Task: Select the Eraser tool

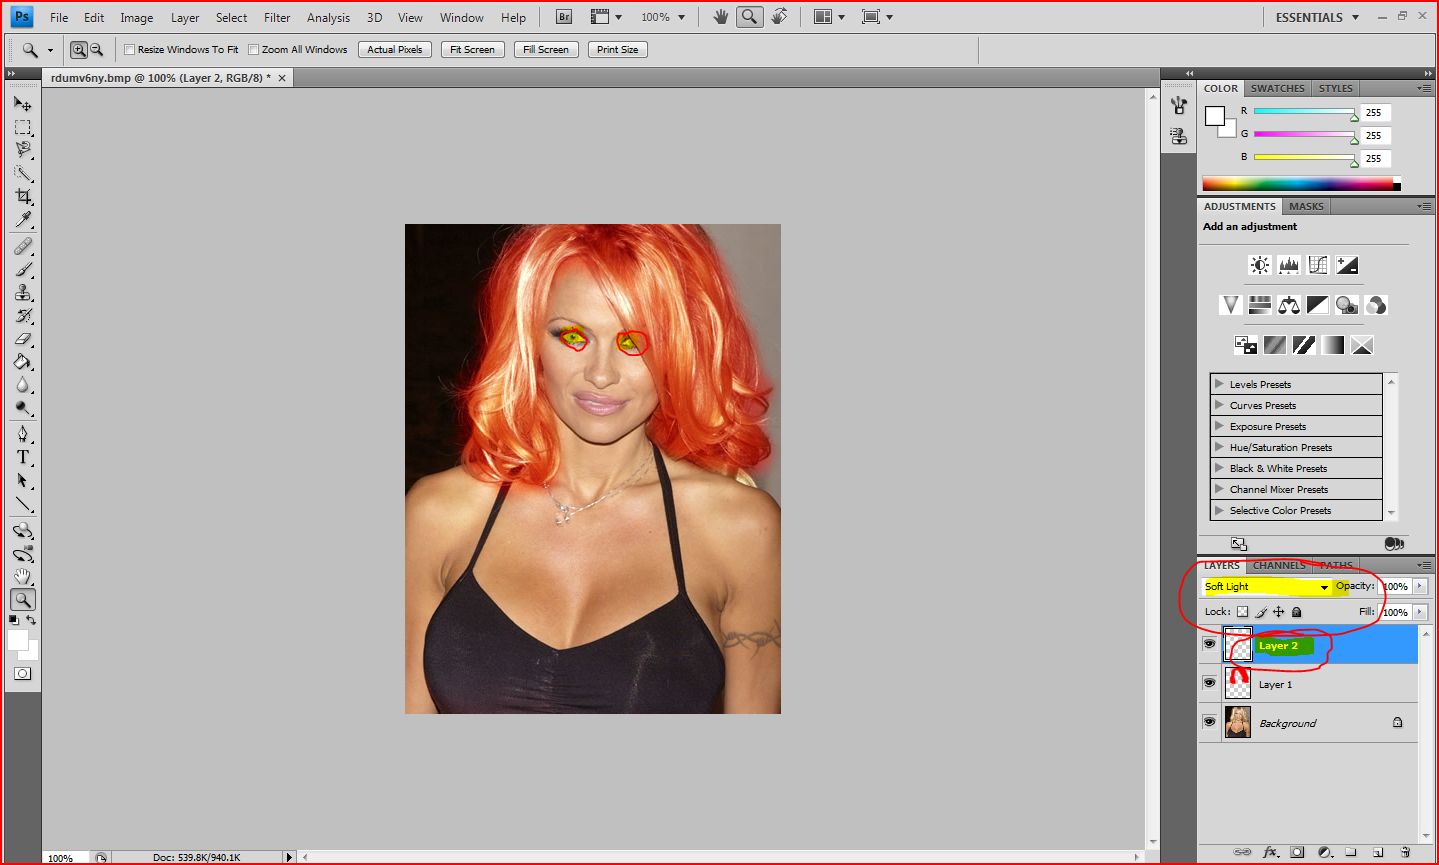Action: (22, 339)
